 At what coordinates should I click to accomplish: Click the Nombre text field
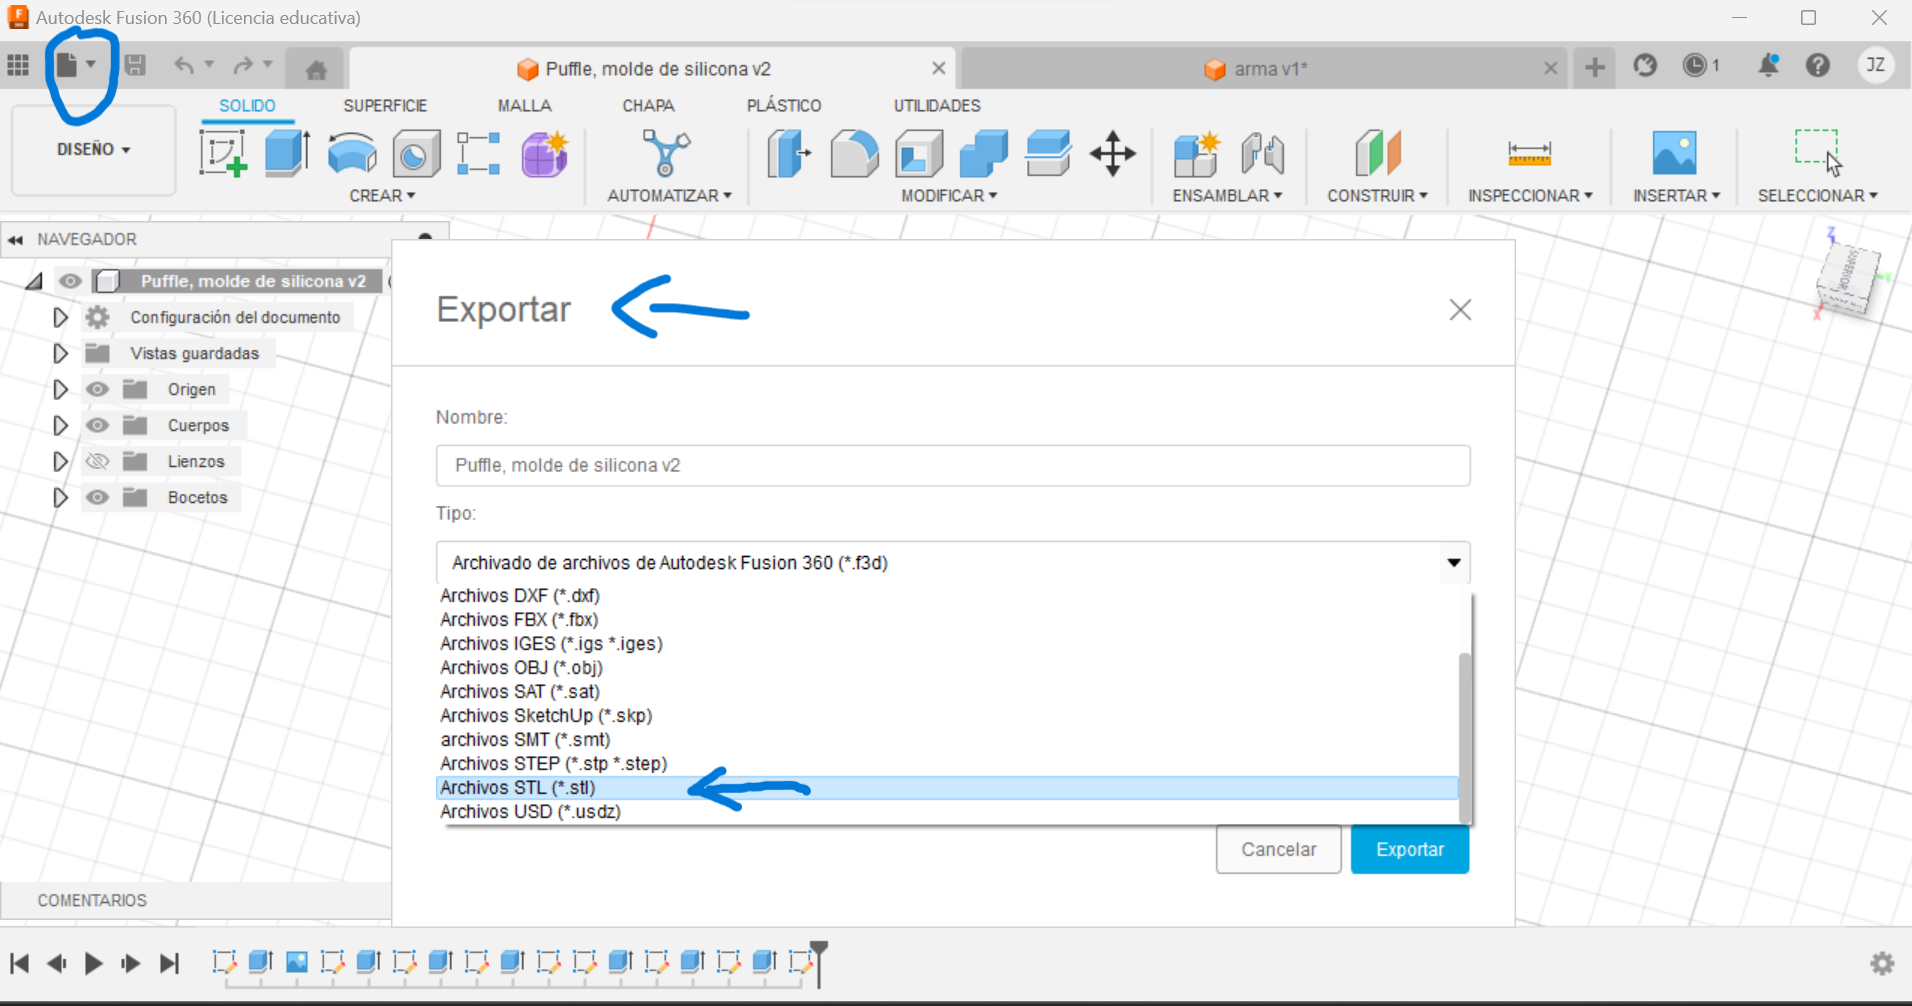(x=953, y=466)
